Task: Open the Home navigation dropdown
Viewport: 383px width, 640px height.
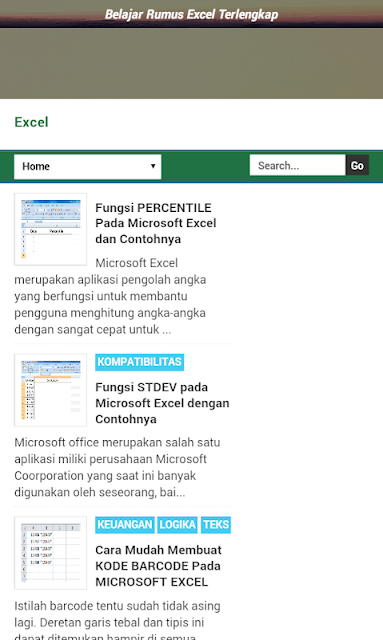Action: click(87, 167)
